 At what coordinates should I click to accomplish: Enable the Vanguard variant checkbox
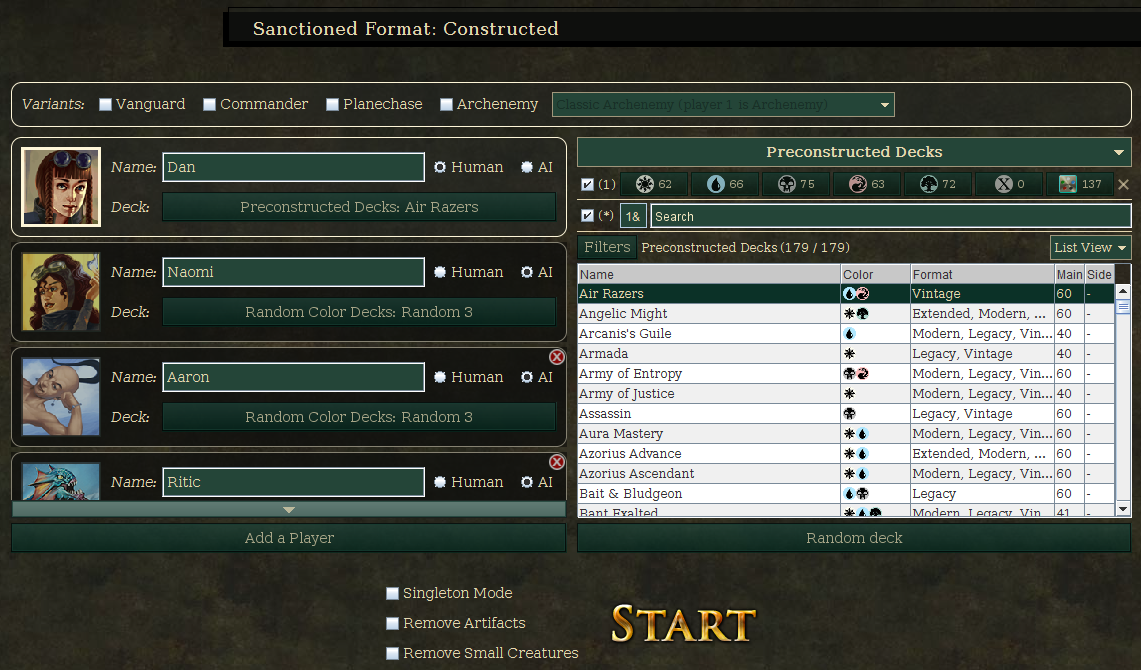coord(106,105)
